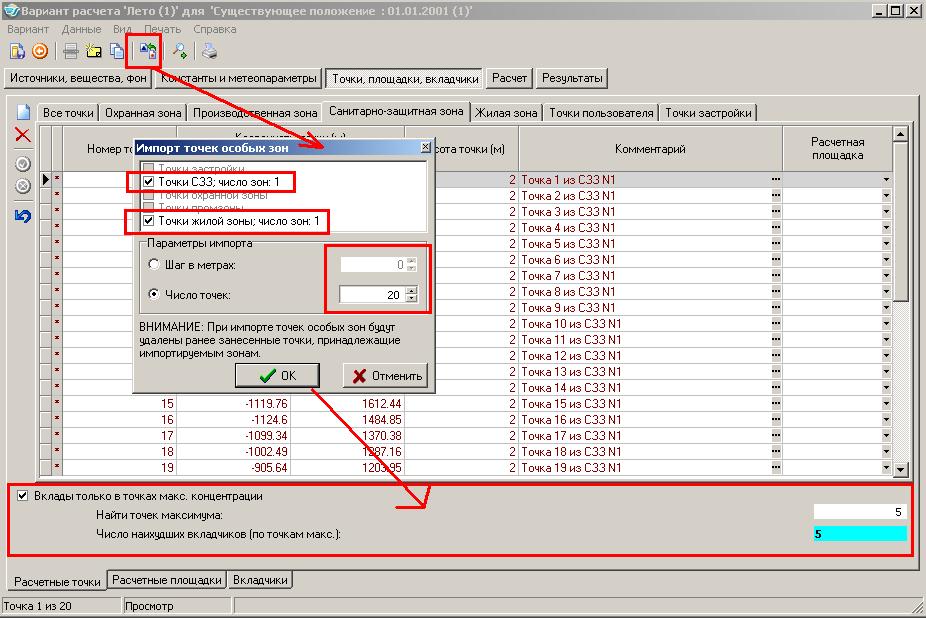Click the magnifier search icon in toolbar

[x=180, y=51]
